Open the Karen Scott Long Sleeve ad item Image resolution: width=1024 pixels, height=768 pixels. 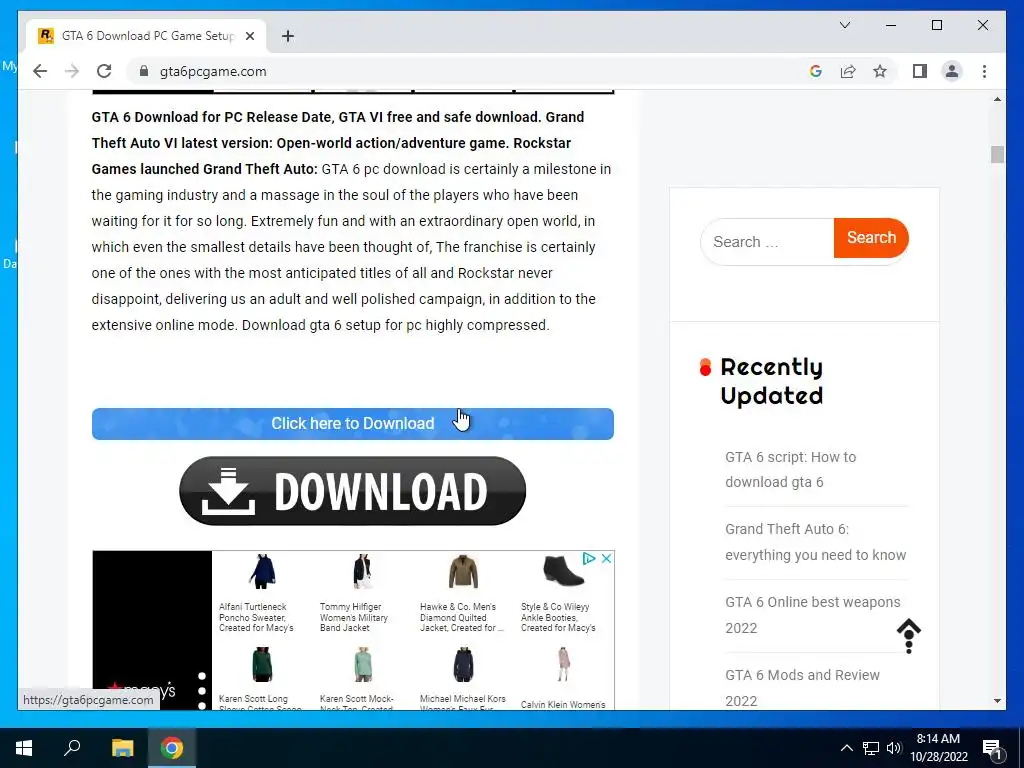pyautogui.click(x=262, y=678)
